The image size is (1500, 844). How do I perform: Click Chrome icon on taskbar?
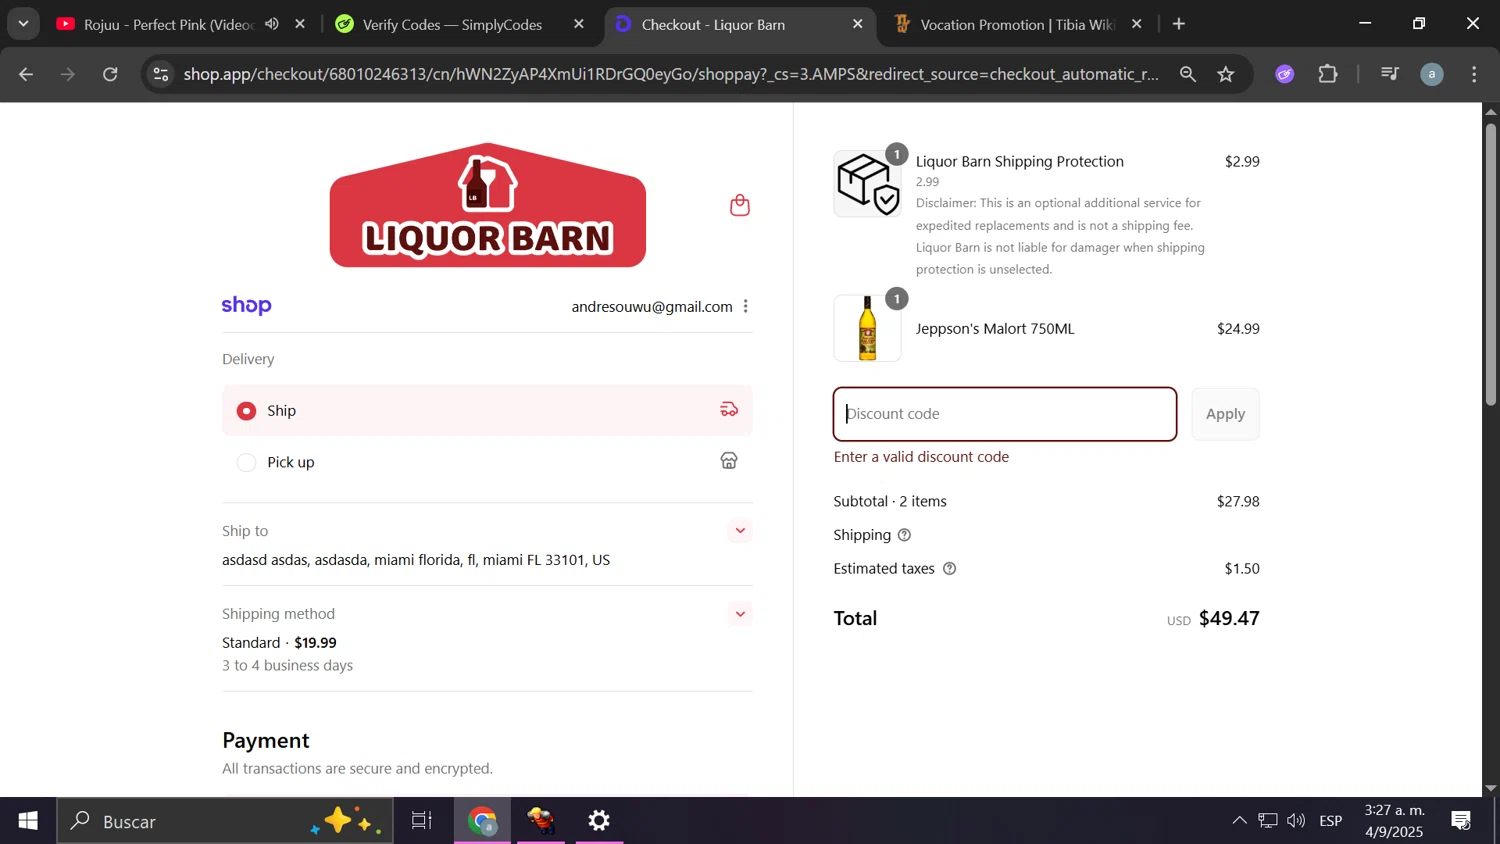tap(483, 821)
